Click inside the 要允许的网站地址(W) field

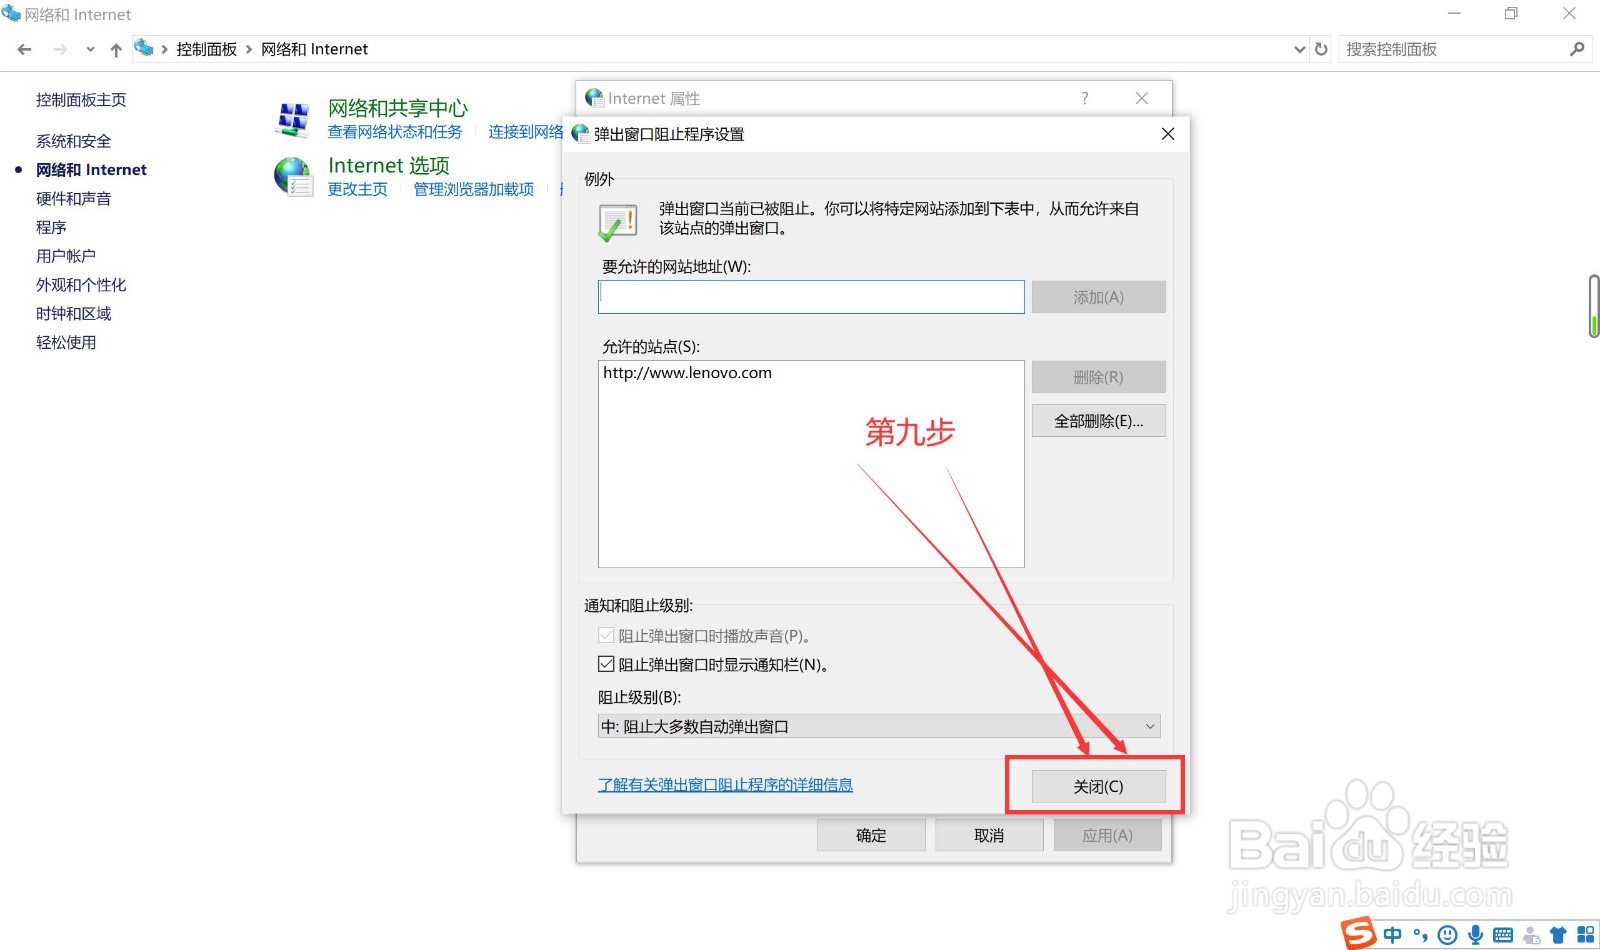pos(810,296)
